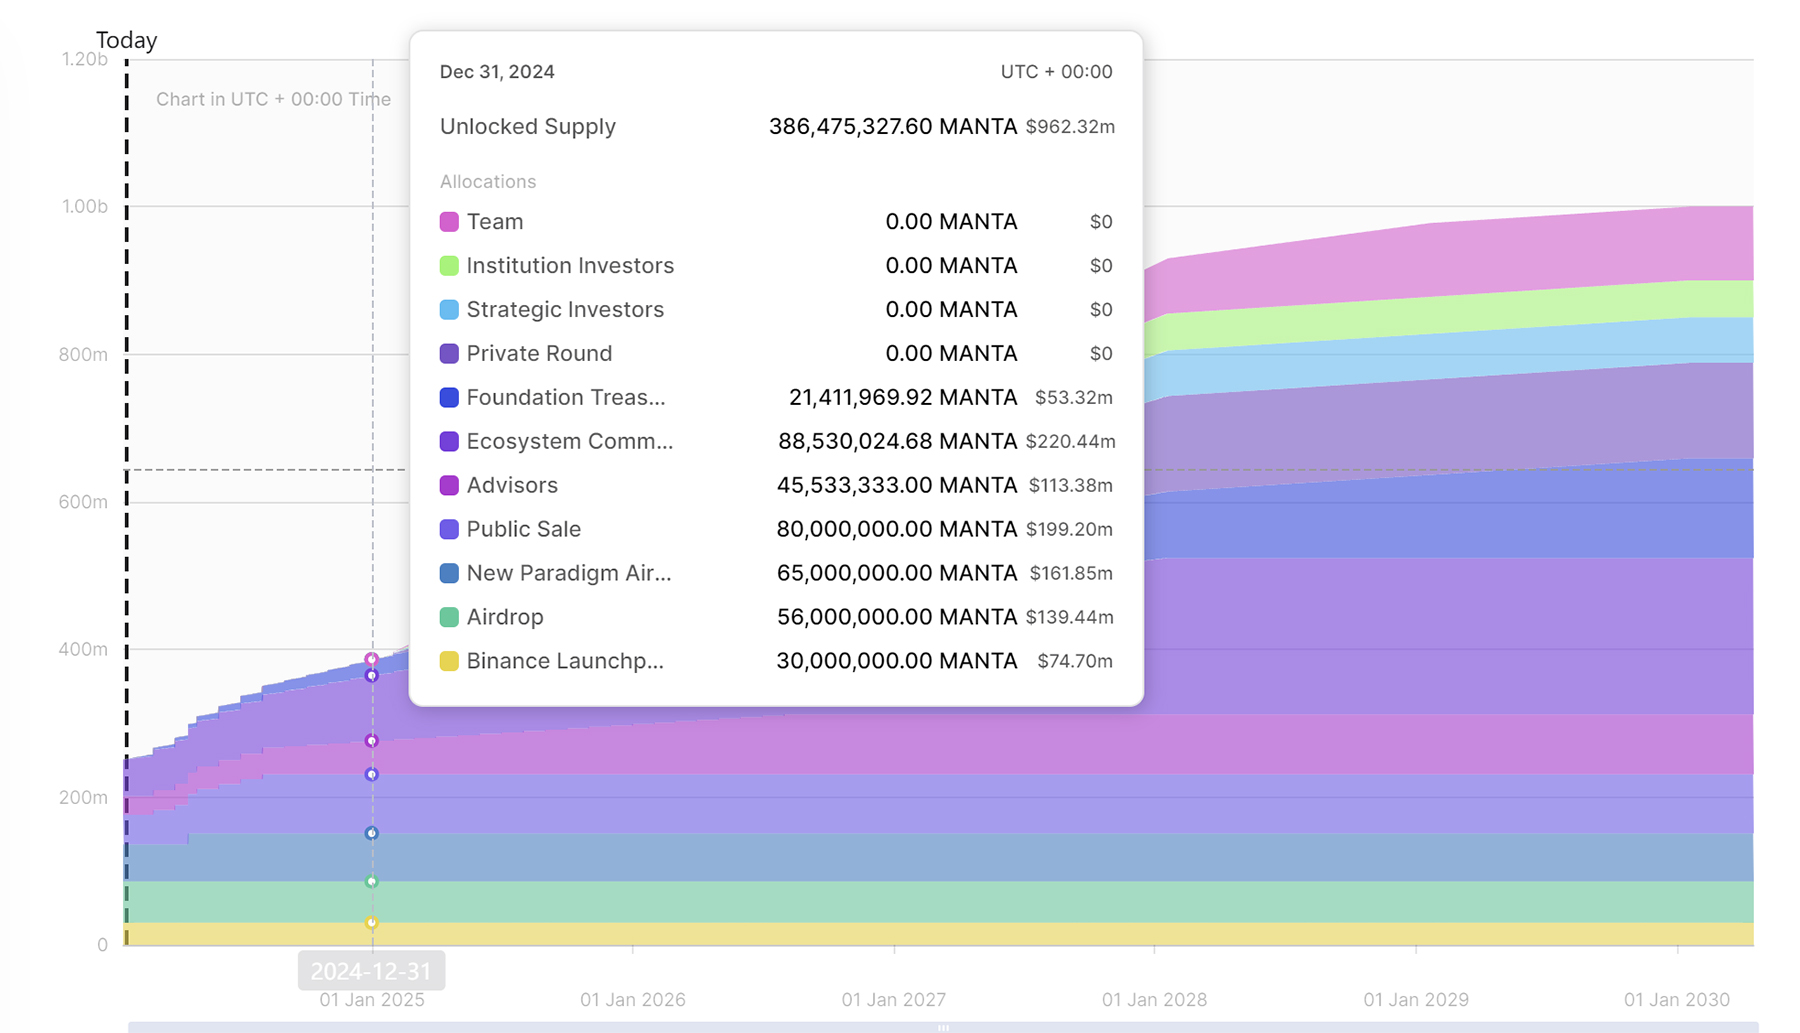
Task: Click the yellow data point marker on chart
Action: 372,923
